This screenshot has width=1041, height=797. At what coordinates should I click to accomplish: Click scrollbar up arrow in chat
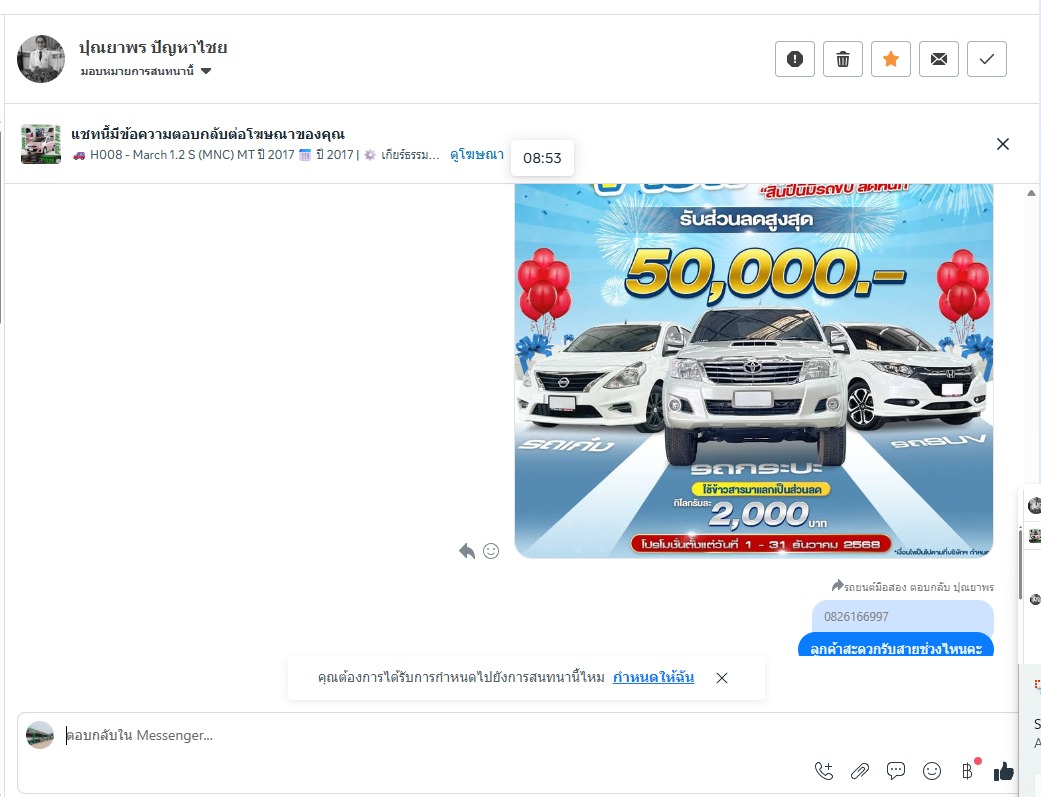pyautogui.click(x=1031, y=193)
